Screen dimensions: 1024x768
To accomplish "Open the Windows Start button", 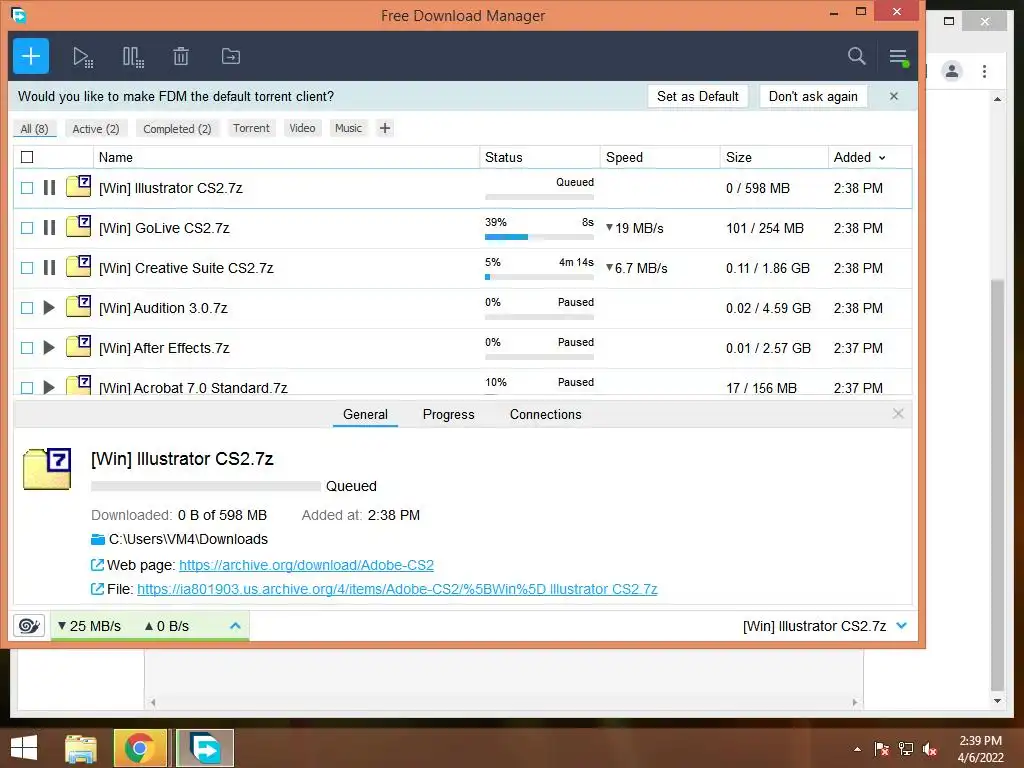I will pos(24,748).
